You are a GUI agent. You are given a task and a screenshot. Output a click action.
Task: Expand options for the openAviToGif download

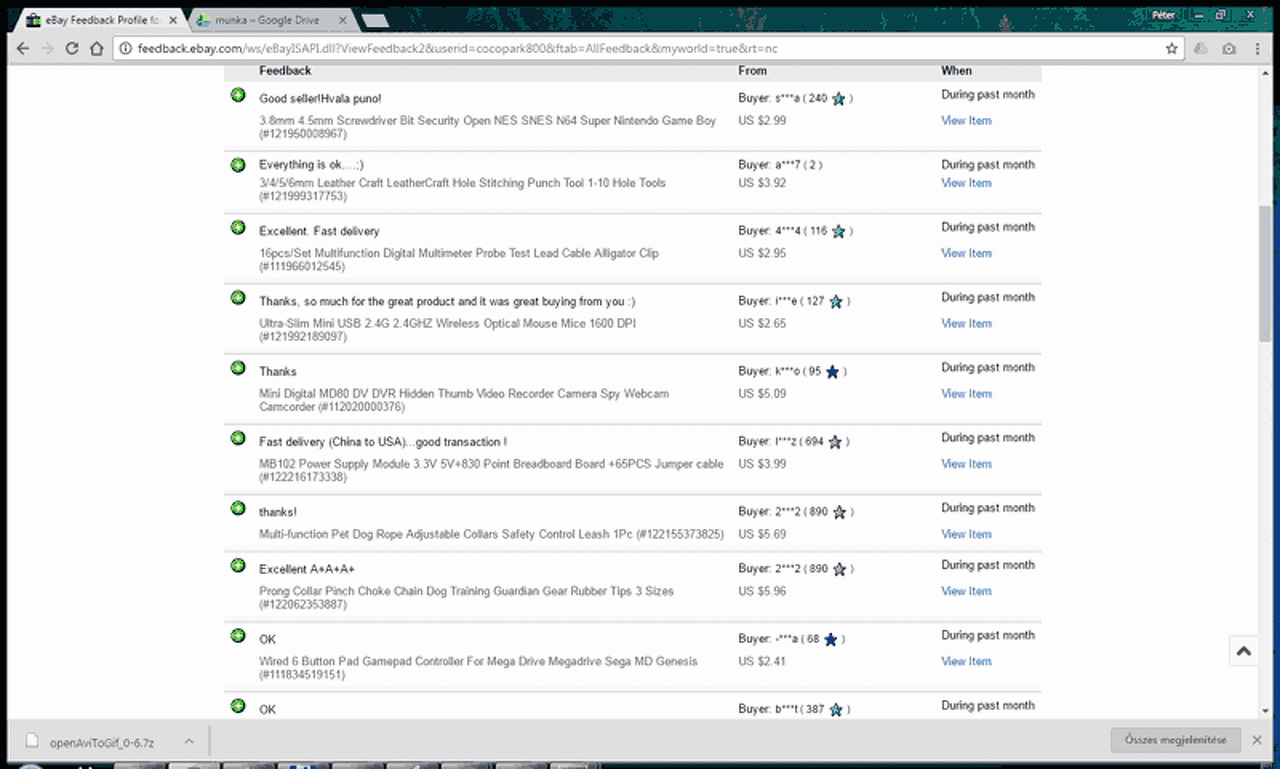click(x=188, y=742)
